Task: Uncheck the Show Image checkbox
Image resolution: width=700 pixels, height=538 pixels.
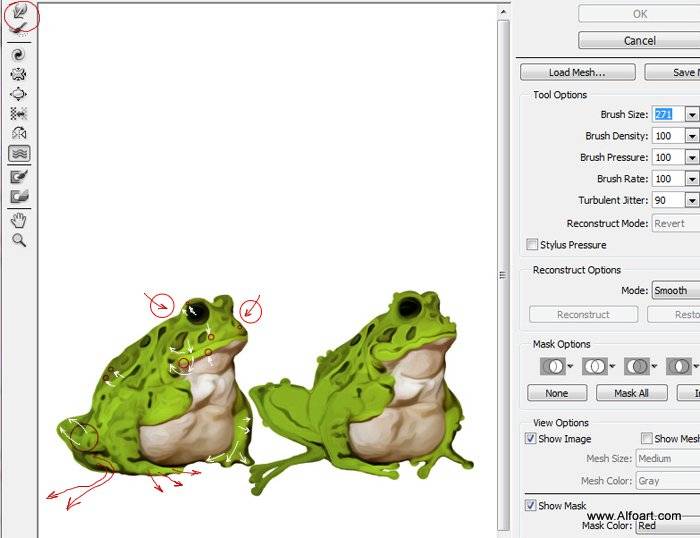Action: pyautogui.click(x=530, y=438)
